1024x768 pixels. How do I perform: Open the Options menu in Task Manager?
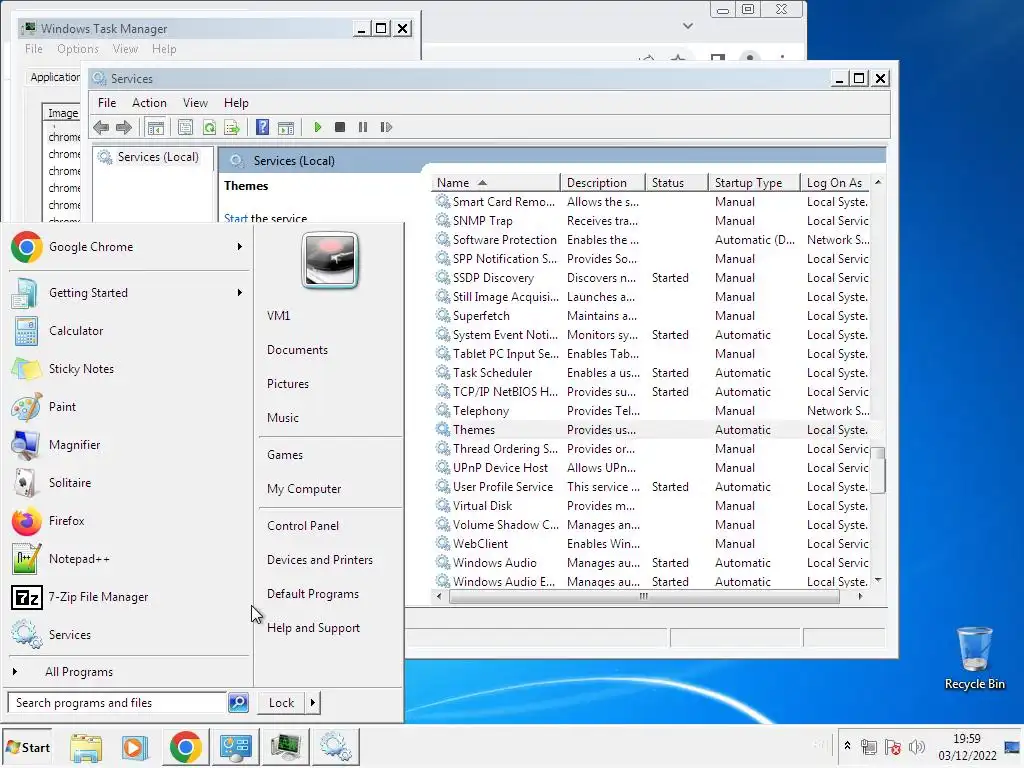78,49
